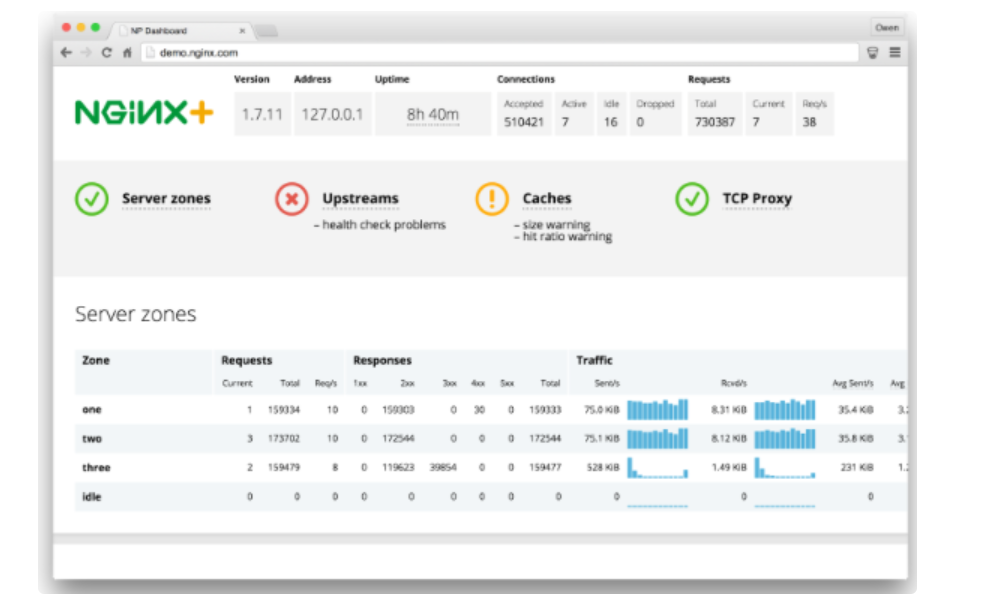Viewport: 1000px width, 609px height.
Task: Click the Rcvd/s chart for zone one
Action: pos(784,409)
